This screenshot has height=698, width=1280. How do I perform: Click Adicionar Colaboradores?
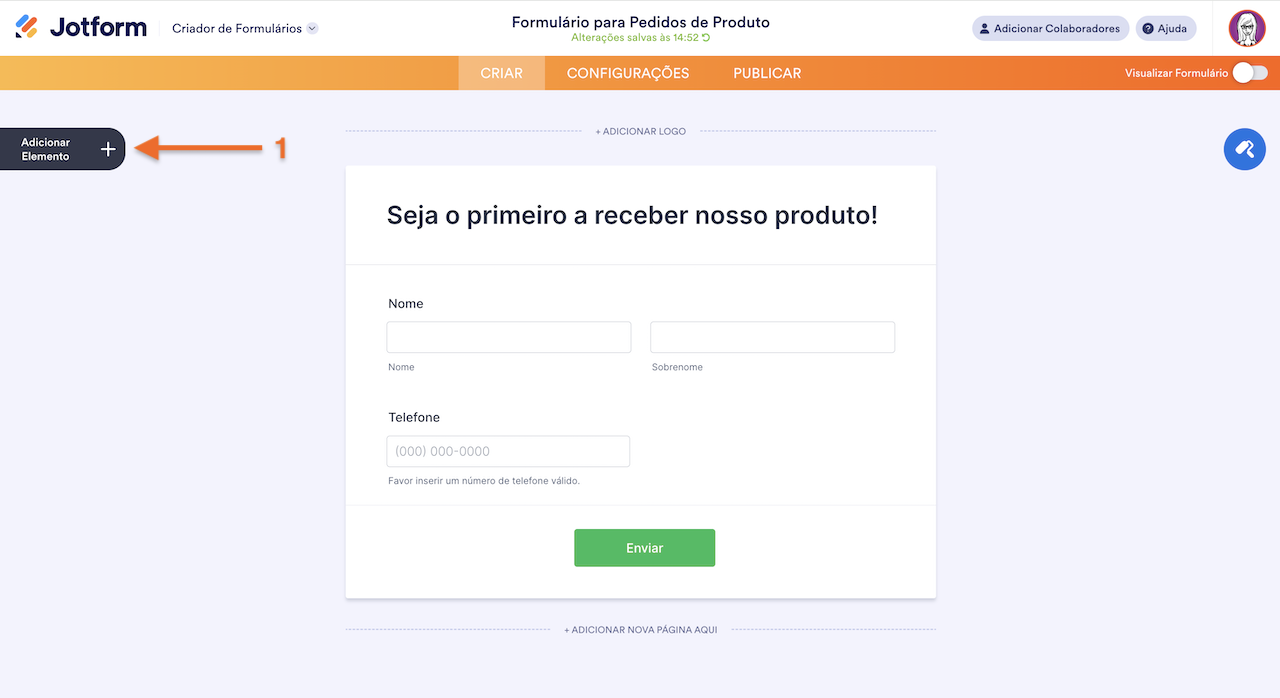point(1050,28)
